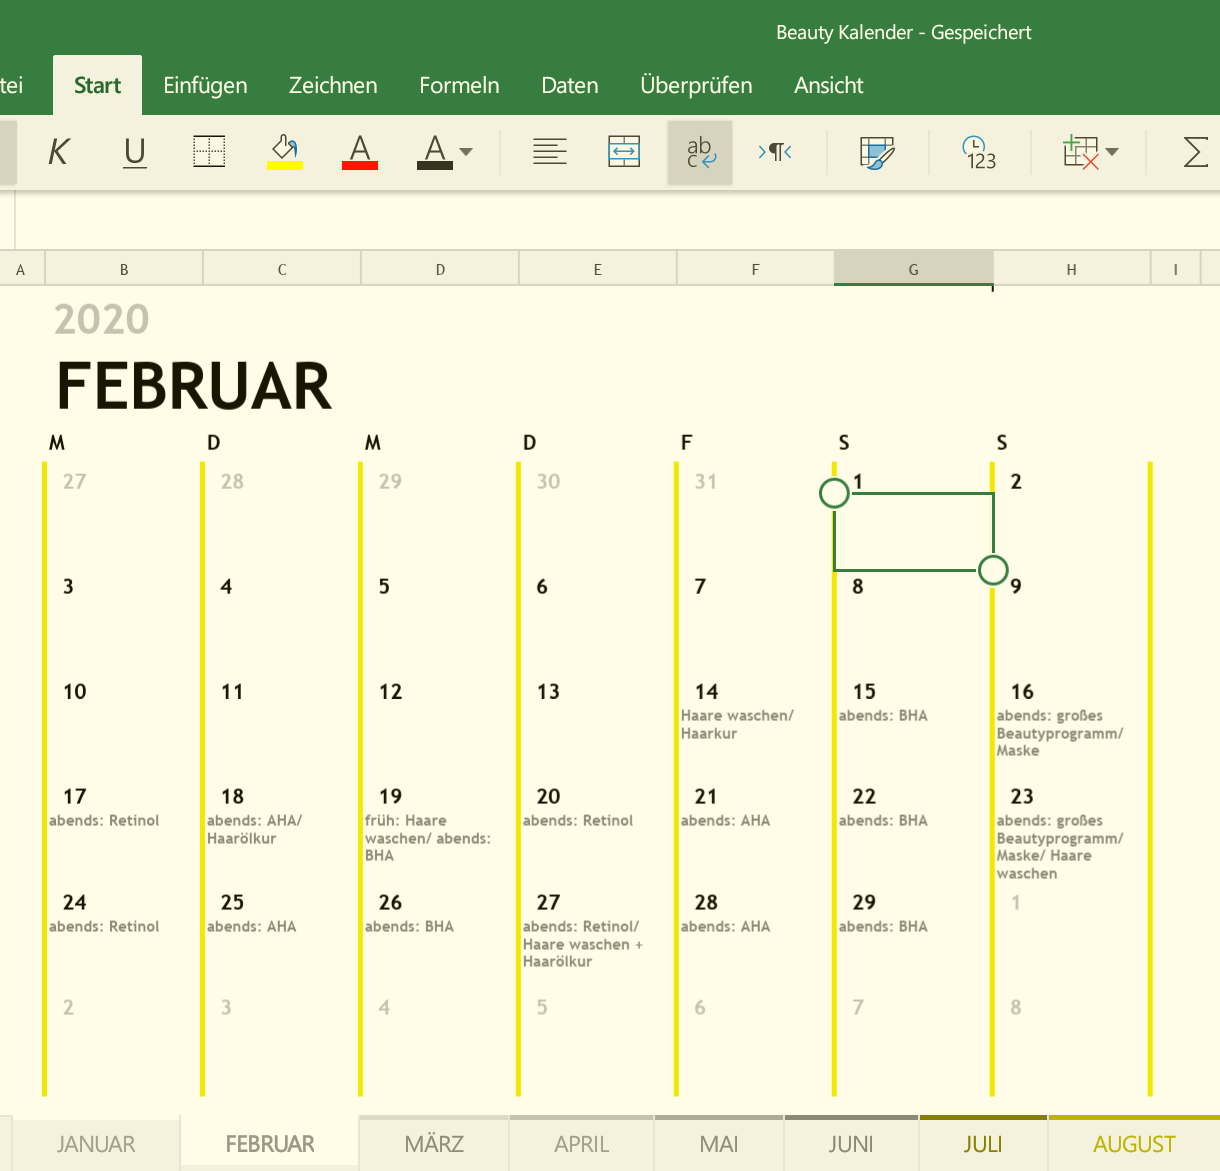Select column A header

(21, 269)
